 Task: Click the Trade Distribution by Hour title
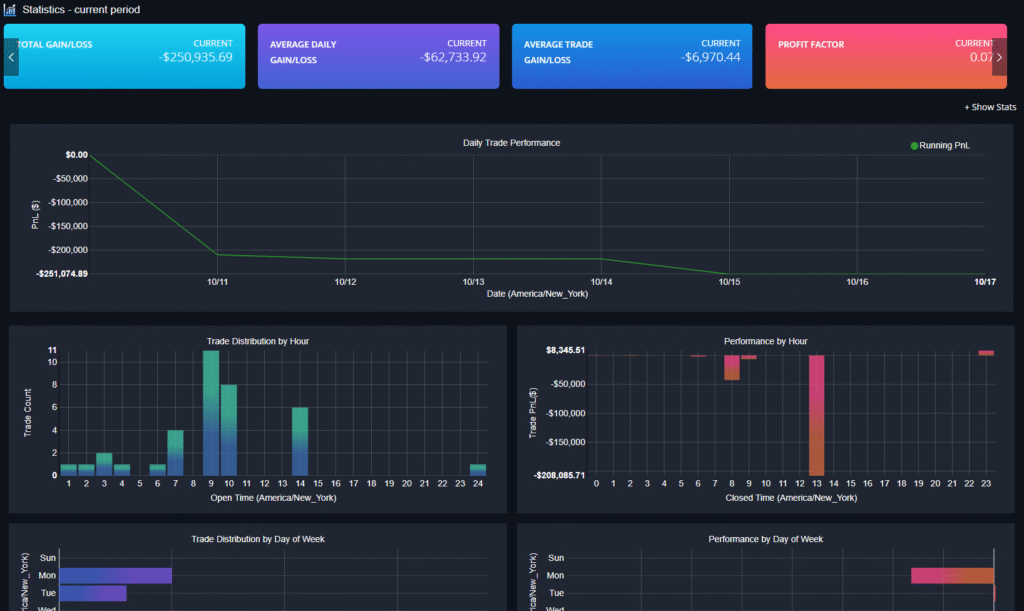pyautogui.click(x=258, y=341)
